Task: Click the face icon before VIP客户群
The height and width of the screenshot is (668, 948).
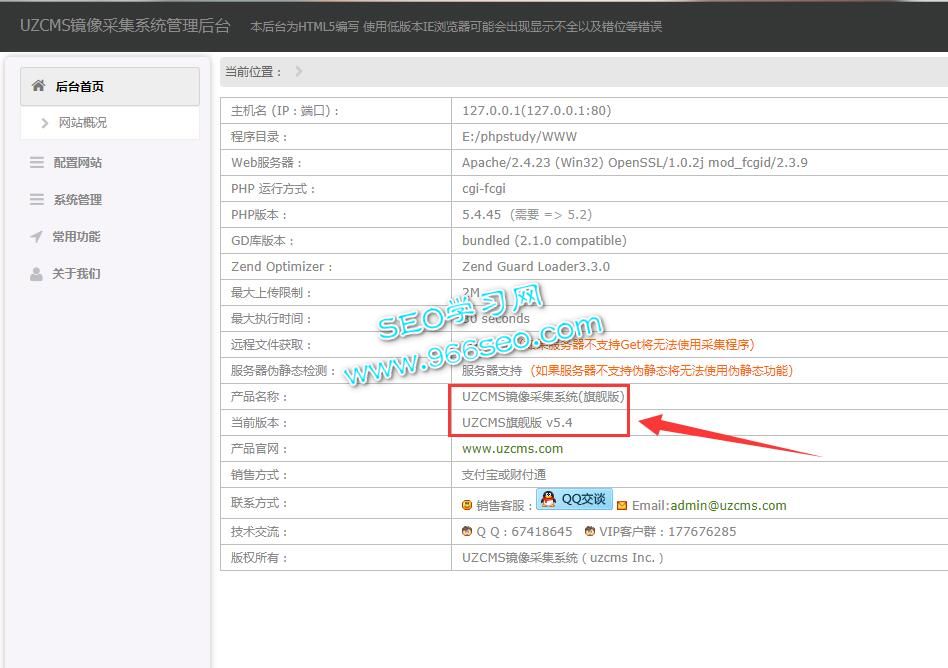Action: pyautogui.click(x=589, y=531)
